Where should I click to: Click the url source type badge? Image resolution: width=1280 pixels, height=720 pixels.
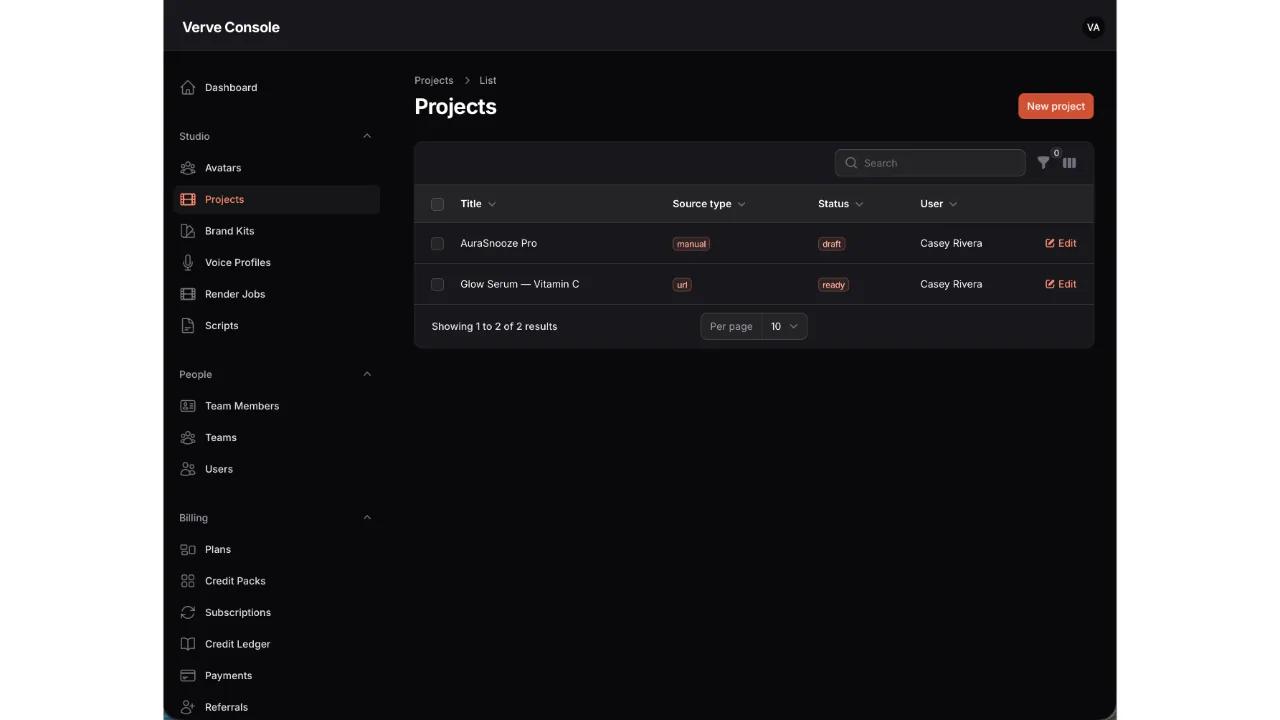point(682,285)
